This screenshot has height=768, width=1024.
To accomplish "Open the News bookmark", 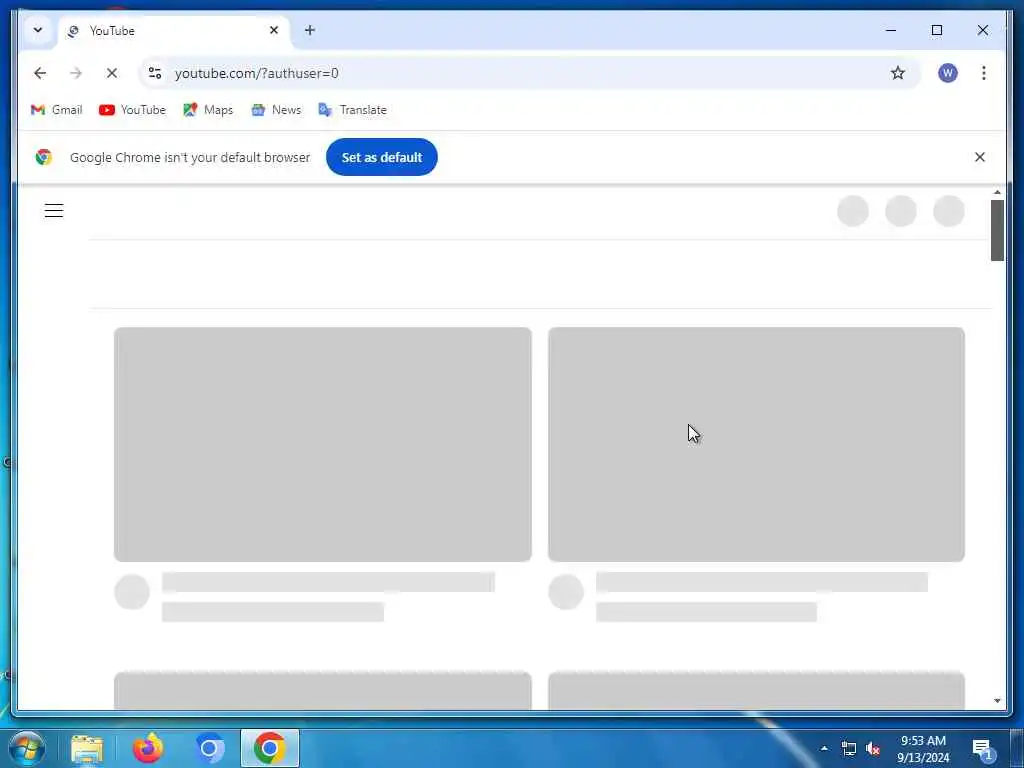I will (x=276, y=110).
